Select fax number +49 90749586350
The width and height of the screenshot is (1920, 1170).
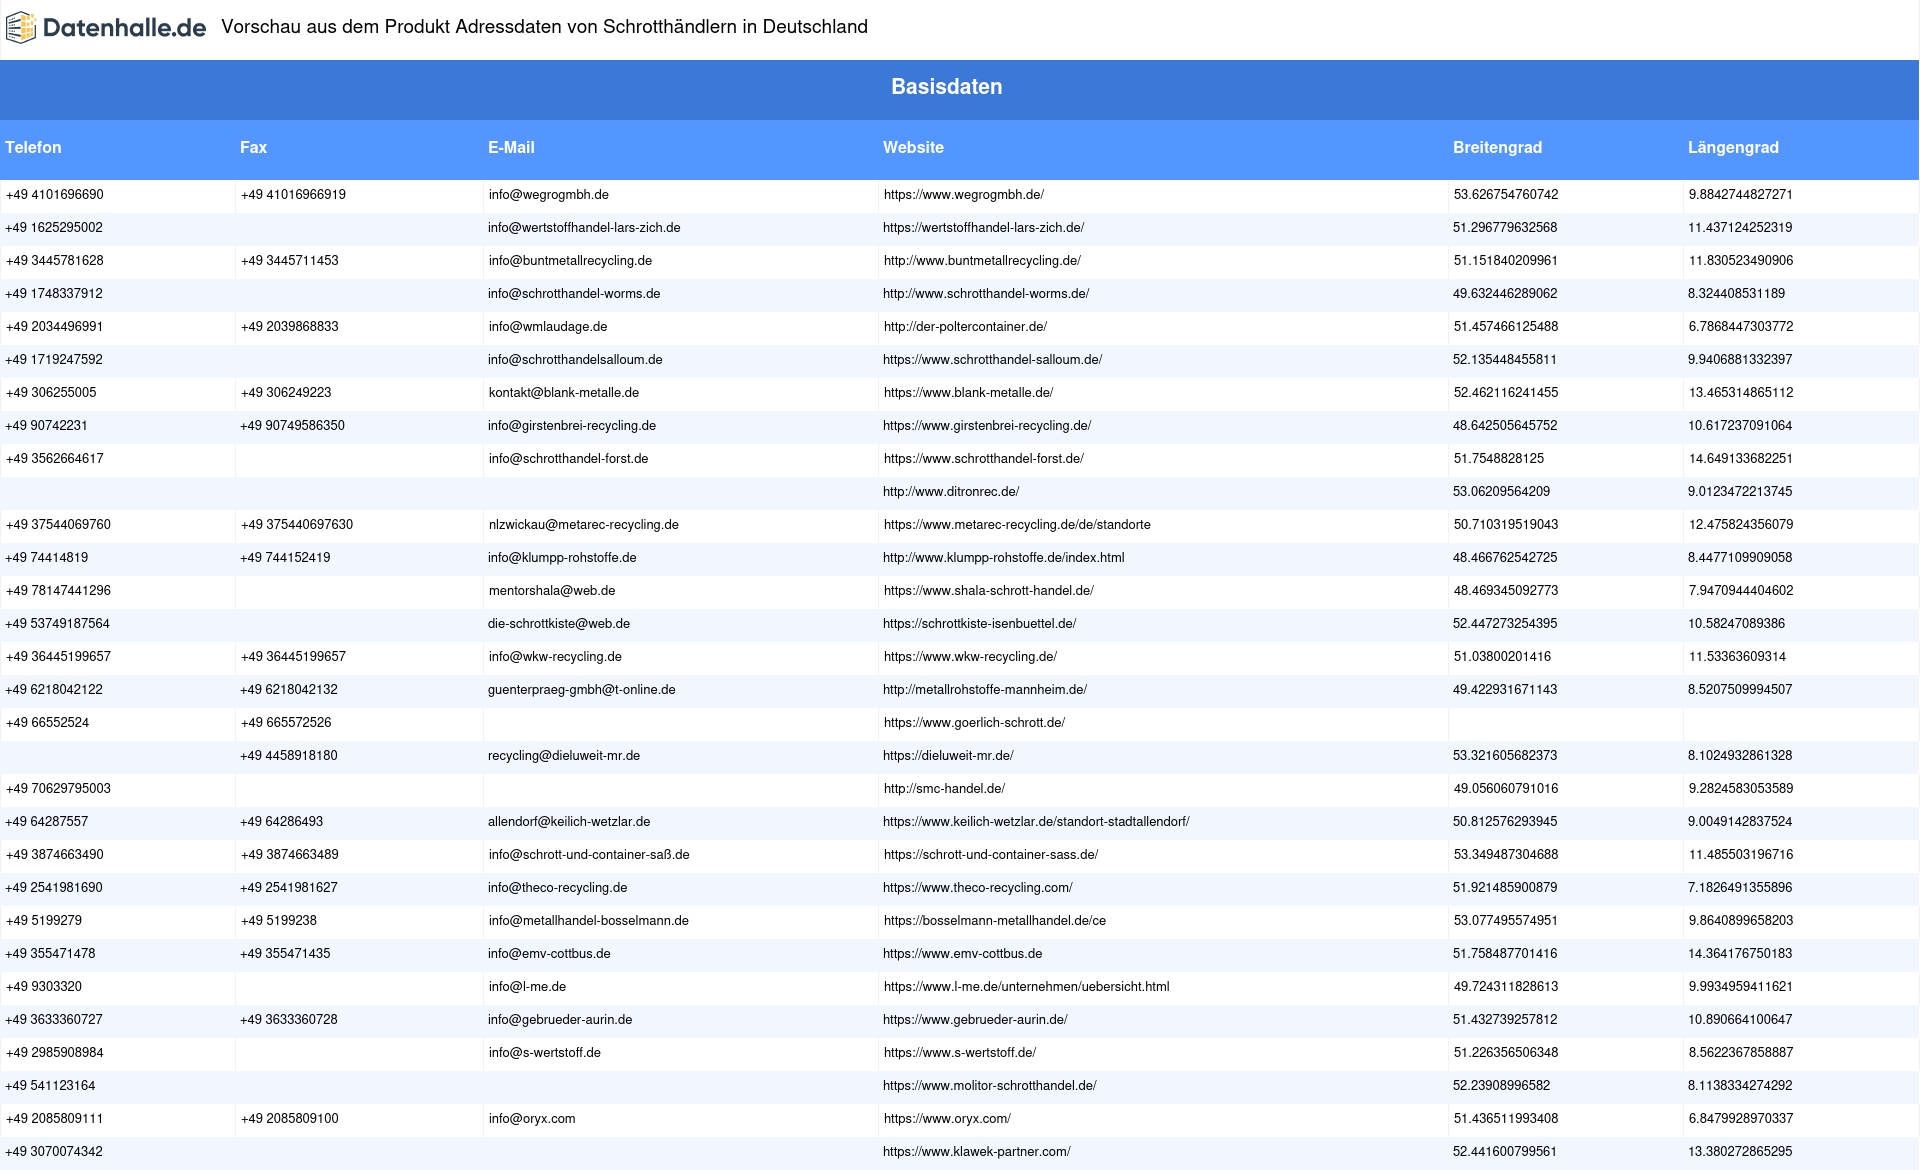pos(292,426)
